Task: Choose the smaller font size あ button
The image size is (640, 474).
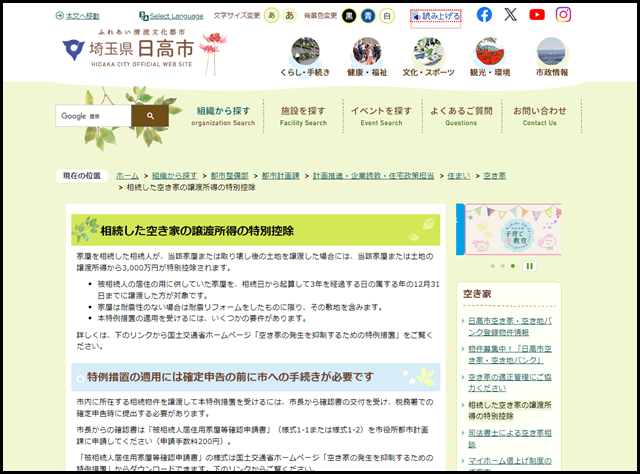Action: 271,16
